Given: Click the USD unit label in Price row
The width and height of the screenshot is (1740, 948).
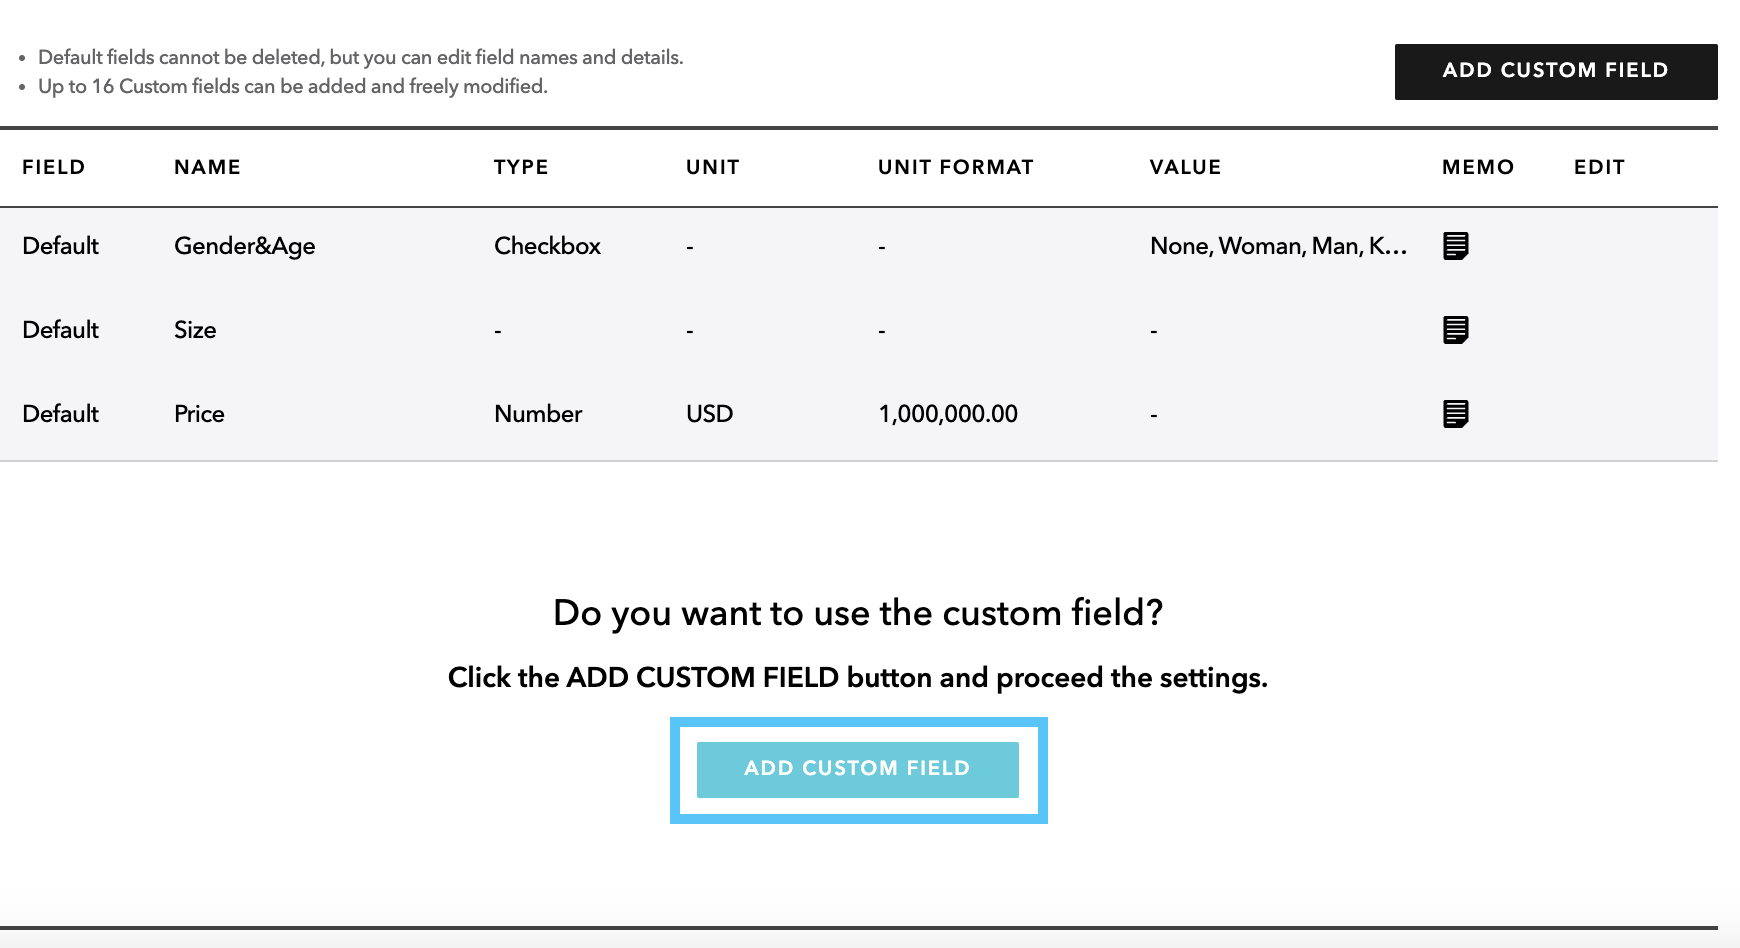Looking at the screenshot, I should point(709,413).
